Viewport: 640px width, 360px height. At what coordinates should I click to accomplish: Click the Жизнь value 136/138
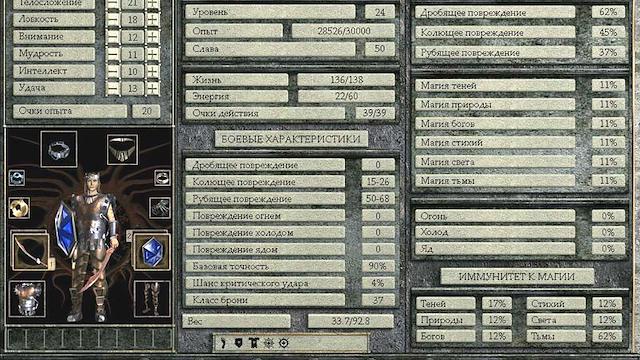coord(346,80)
